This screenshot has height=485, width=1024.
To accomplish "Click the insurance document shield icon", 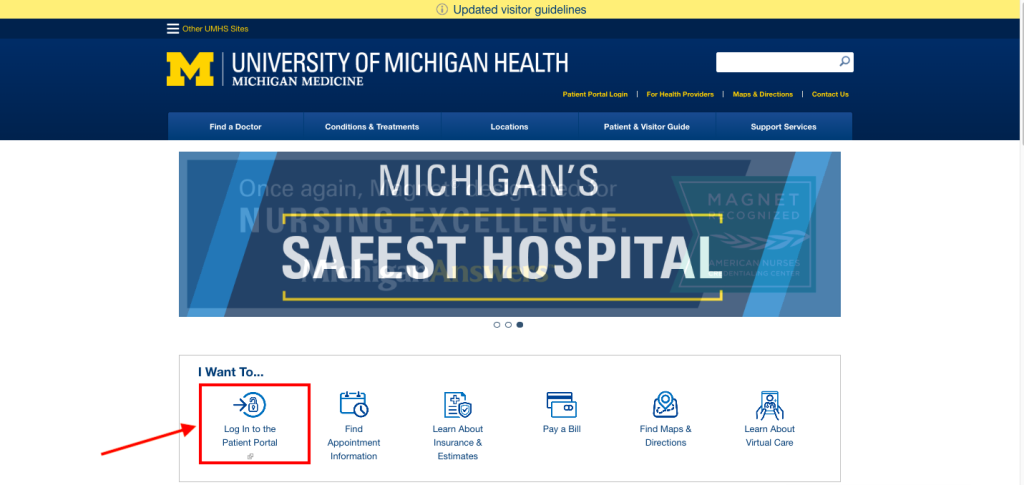I will click(458, 405).
